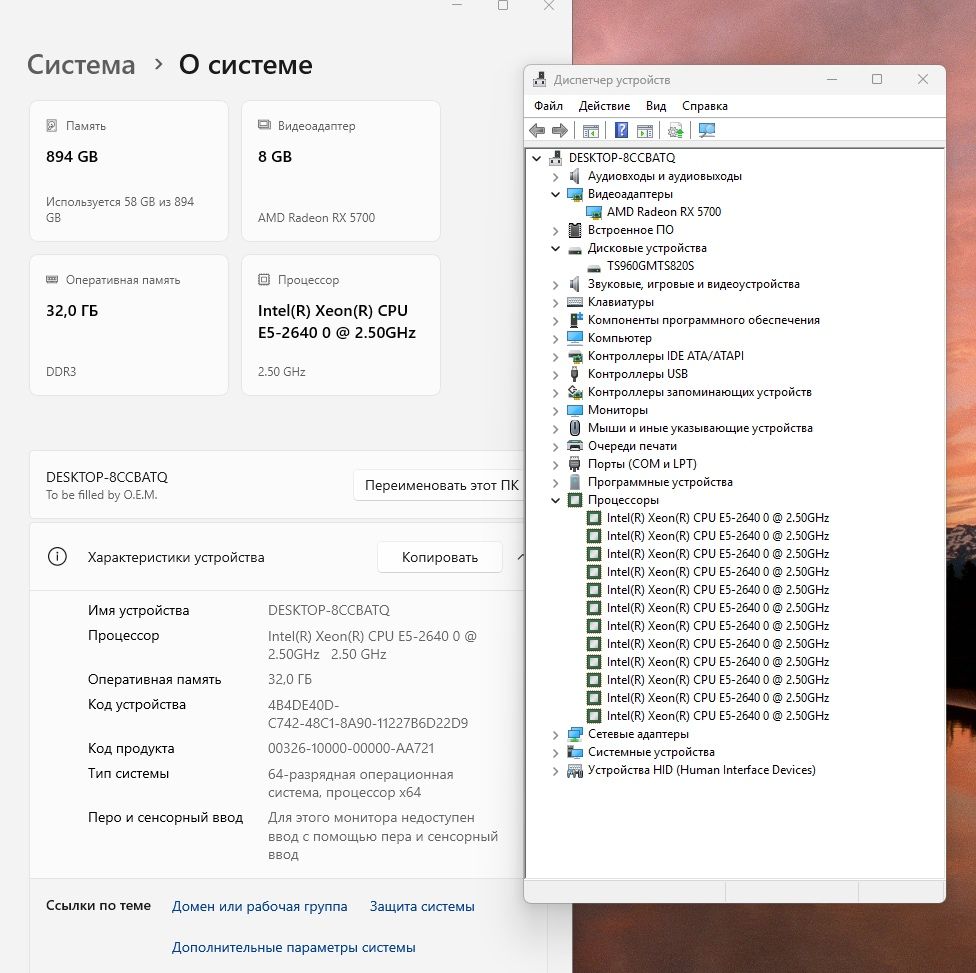Click the Клавиатуры keyboard icon
This screenshot has height=973, width=976.
(575, 302)
